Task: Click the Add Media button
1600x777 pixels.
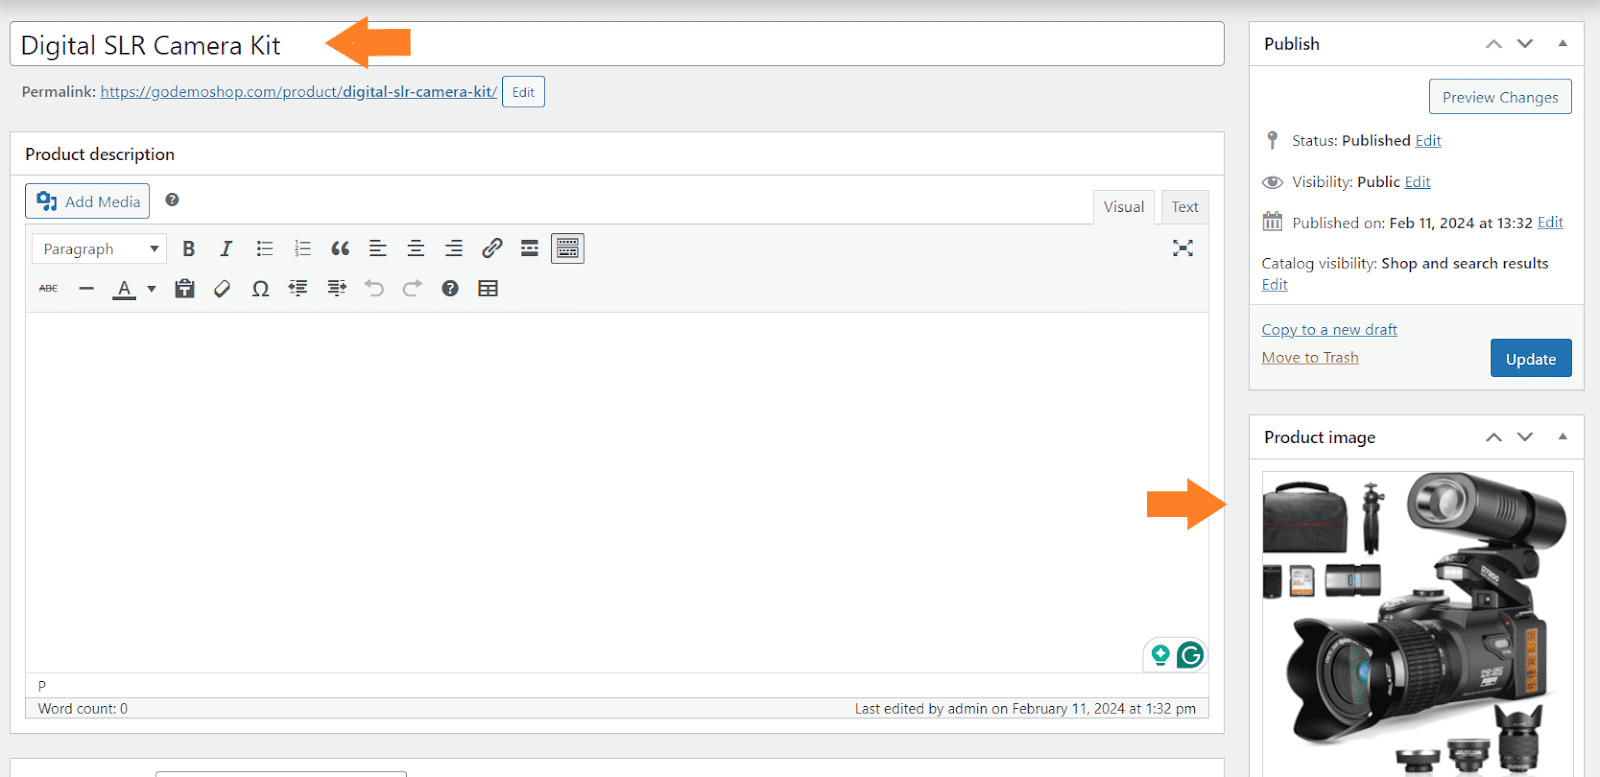Action: [x=87, y=201]
